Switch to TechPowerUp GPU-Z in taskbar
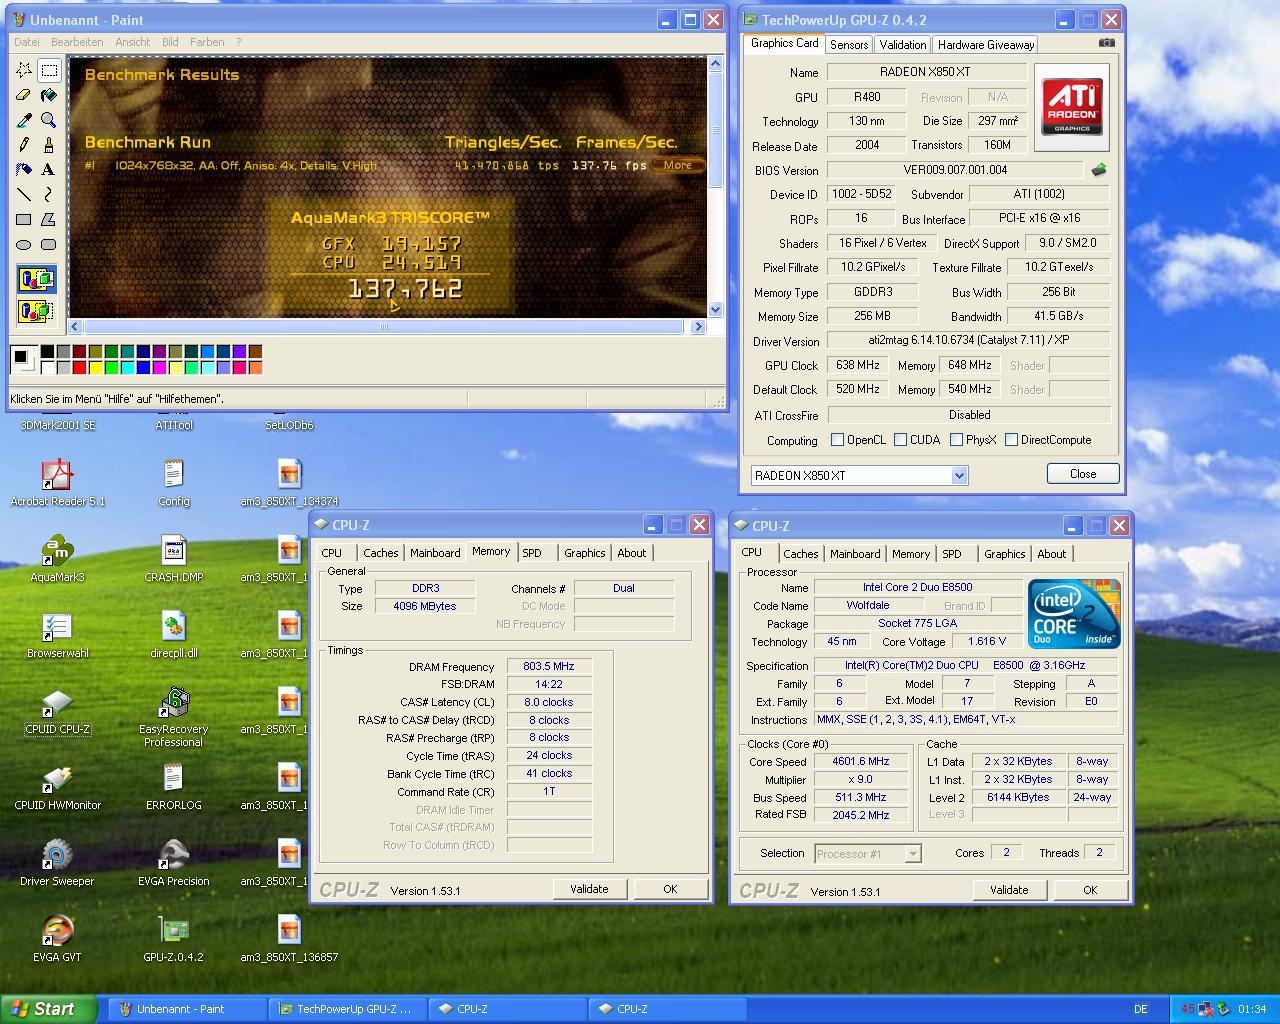 point(348,1009)
